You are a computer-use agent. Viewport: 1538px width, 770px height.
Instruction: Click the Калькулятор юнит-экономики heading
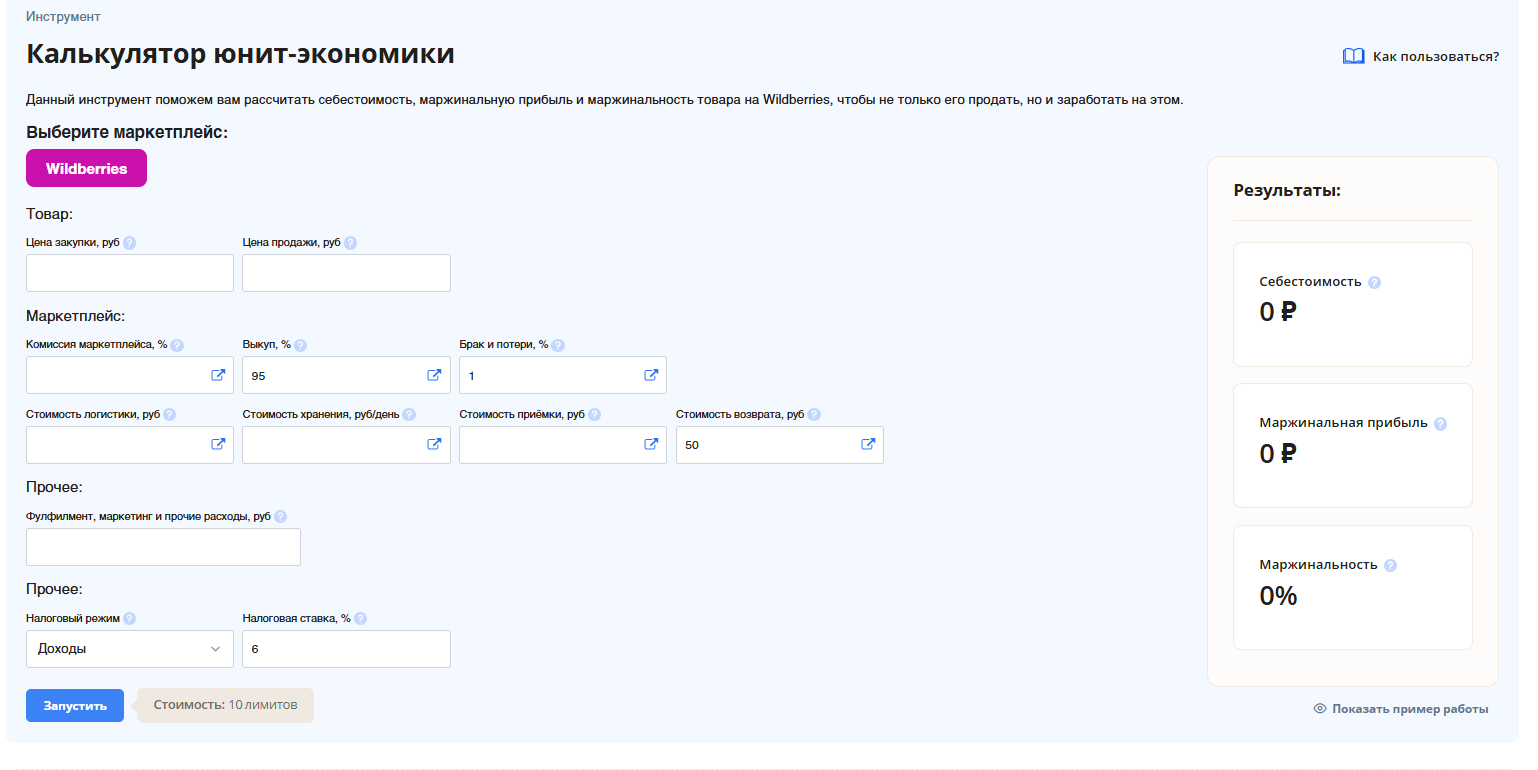[x=240, y=54]
